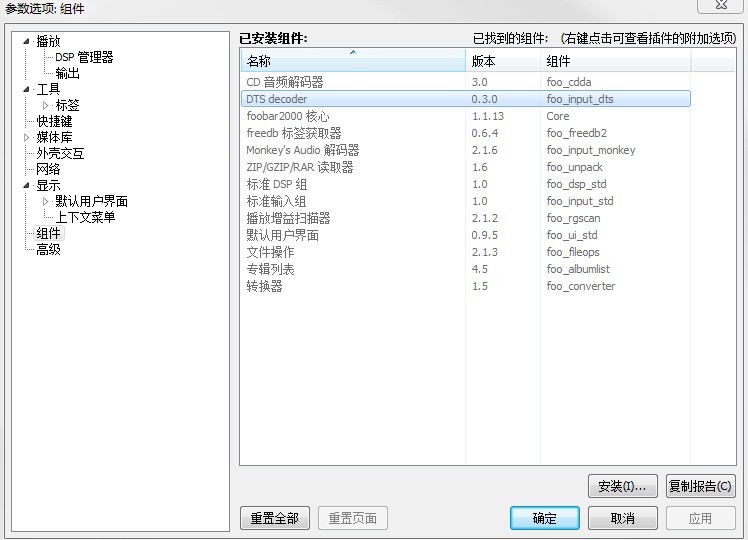Sort components by 组件 column header

[x=615, y=61]
